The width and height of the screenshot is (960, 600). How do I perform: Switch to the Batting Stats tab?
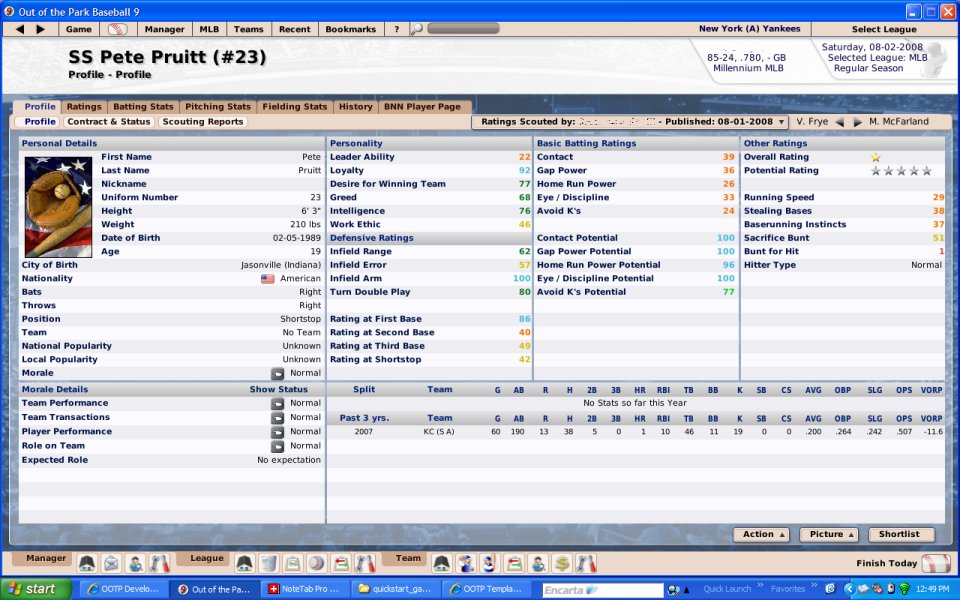click(143, 107)
